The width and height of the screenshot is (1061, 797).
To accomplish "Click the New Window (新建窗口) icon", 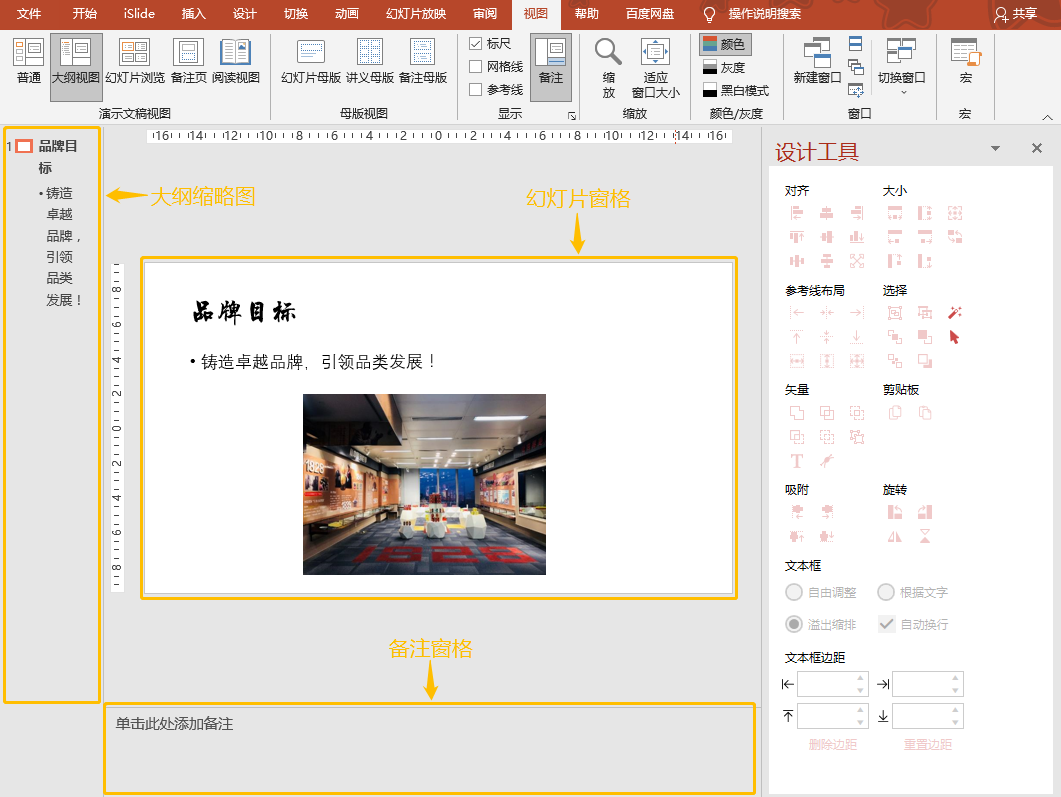I will tap(817, 51).
